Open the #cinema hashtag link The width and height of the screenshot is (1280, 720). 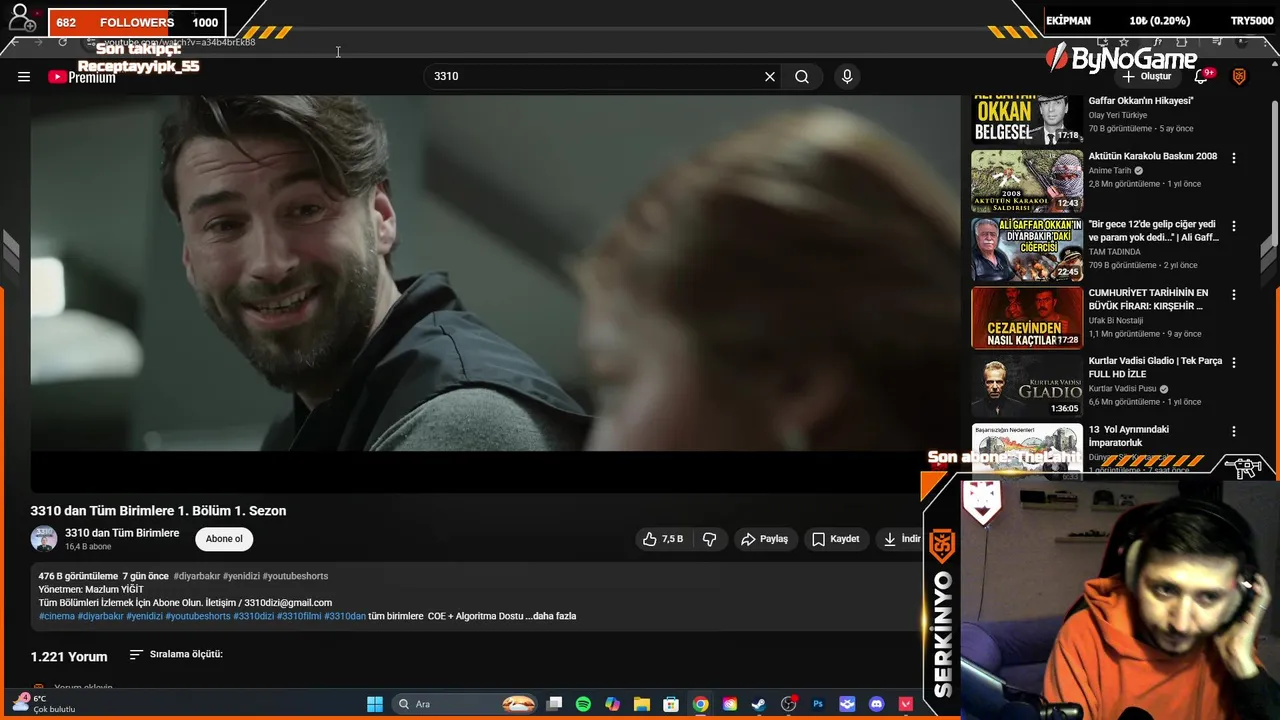click(57, 616)
